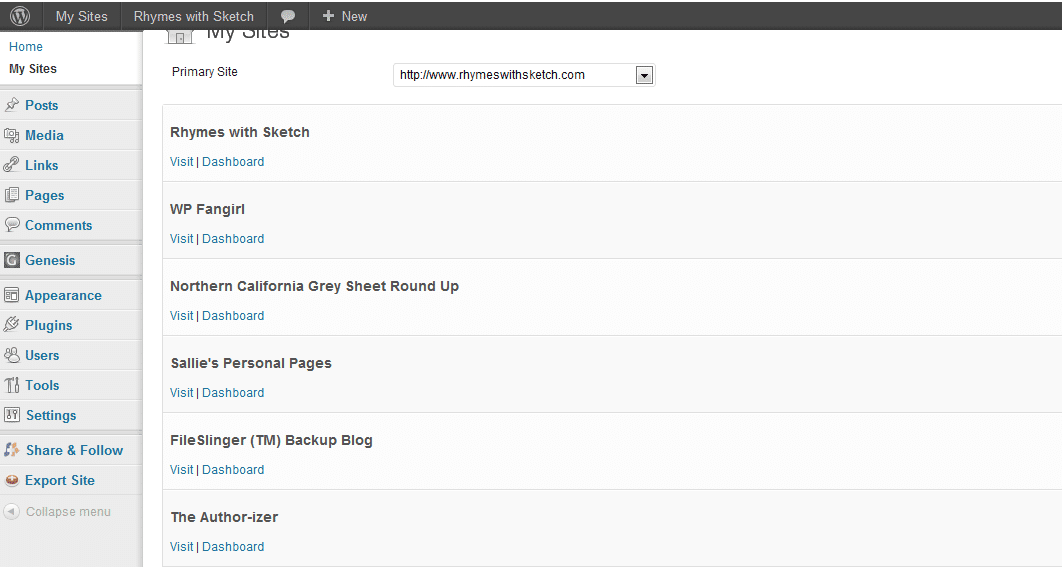Screen dimensions: 1062x567
Task: Click the wrench icon beside Tools
Action: [x=12, y=385]
